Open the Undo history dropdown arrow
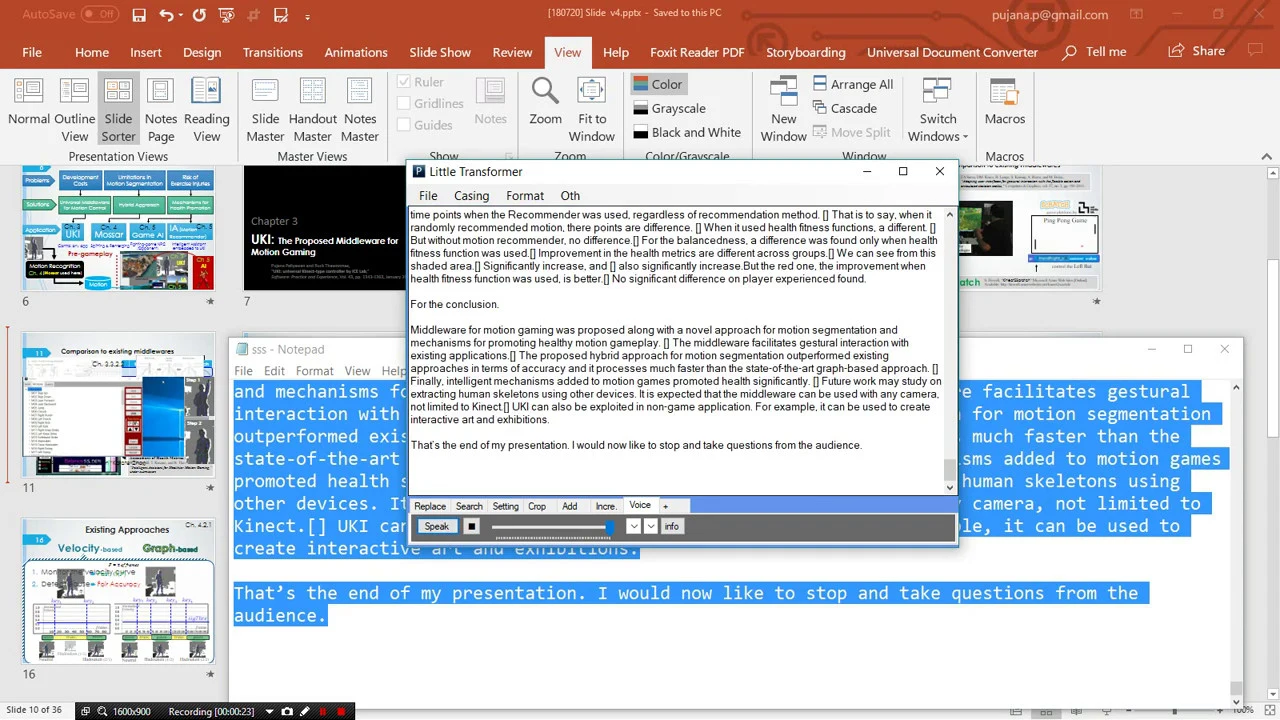 tap(181, 16)
